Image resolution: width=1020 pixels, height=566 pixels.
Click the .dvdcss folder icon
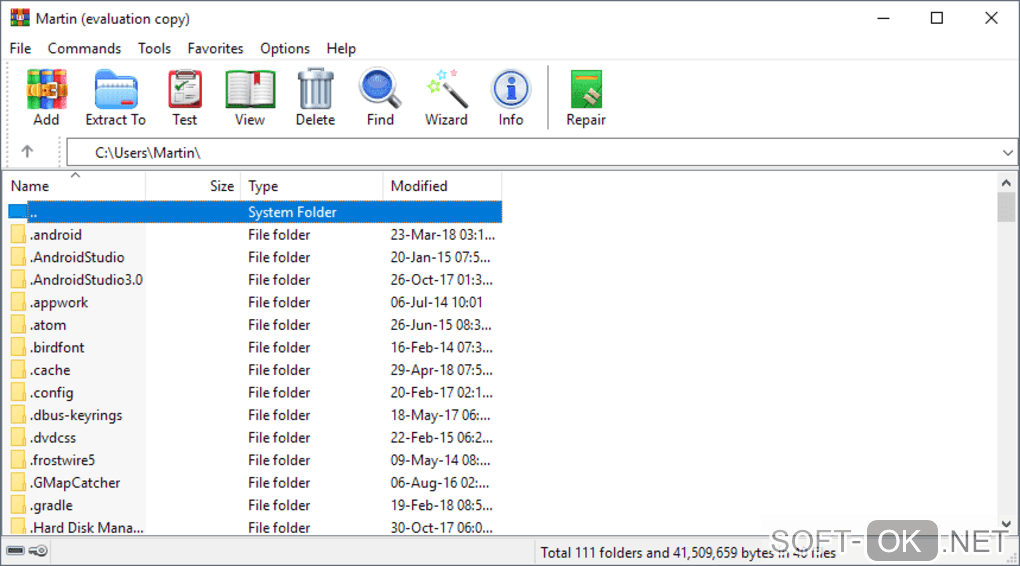coord(18,437)
